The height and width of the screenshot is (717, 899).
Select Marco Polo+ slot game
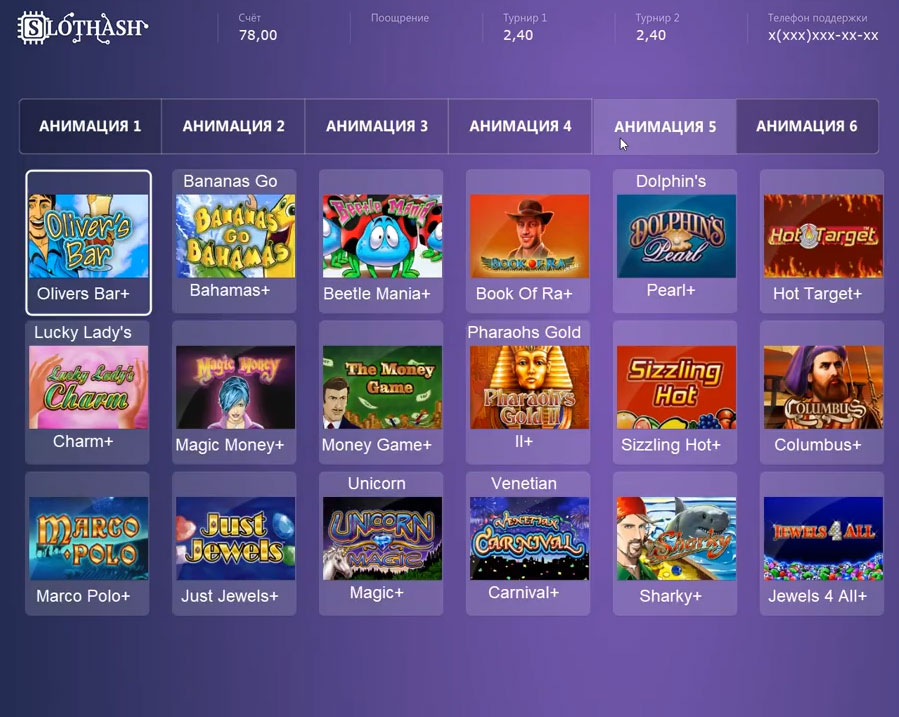(x=87, y=544)
